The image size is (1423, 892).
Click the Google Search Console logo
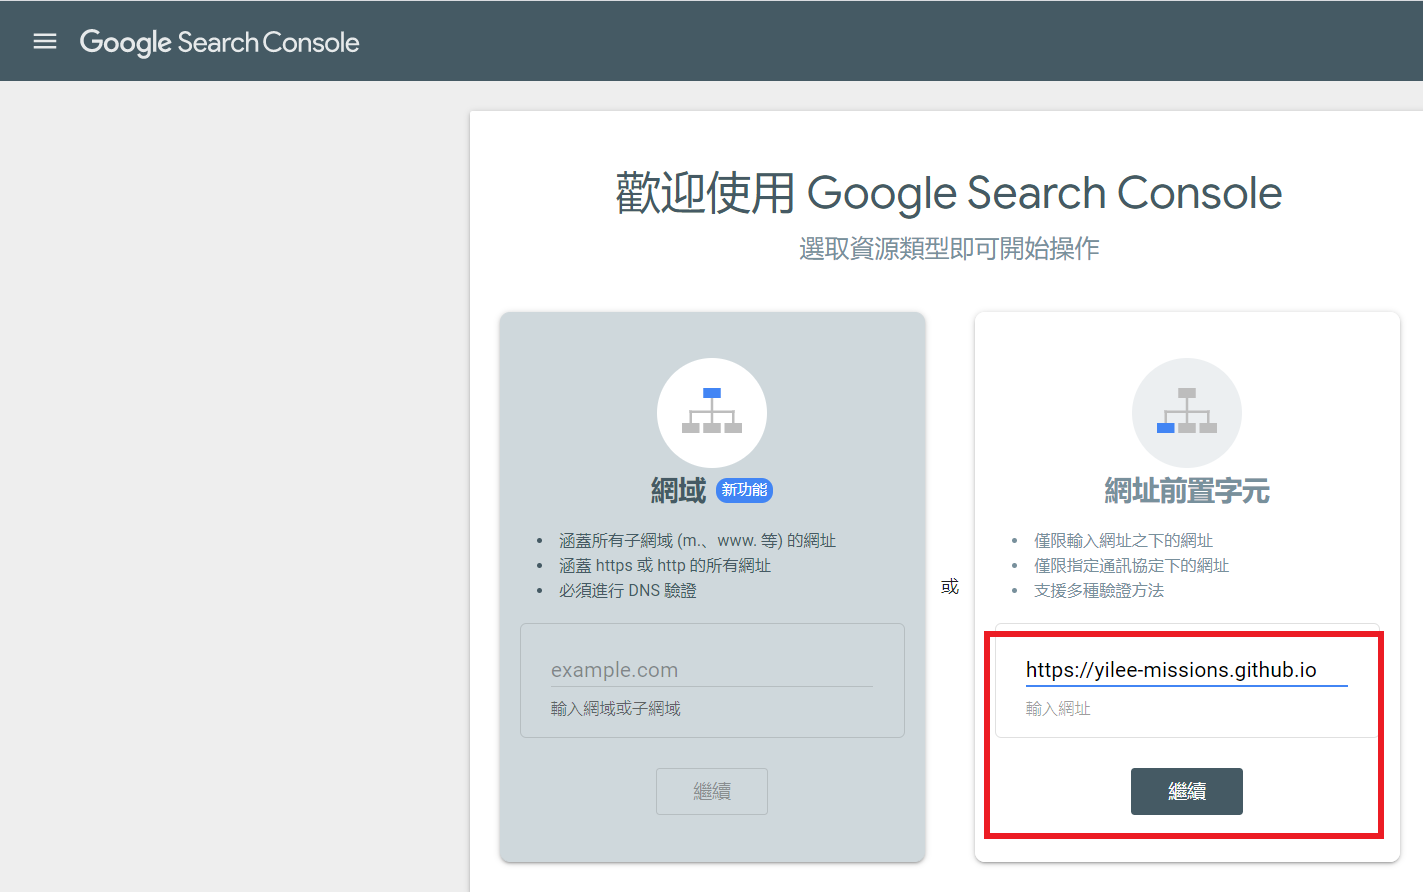coord(219,42)
